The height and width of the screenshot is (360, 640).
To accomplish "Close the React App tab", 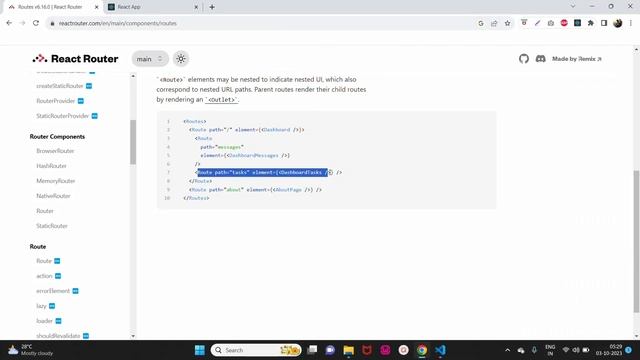I will [x=196, y=7].
